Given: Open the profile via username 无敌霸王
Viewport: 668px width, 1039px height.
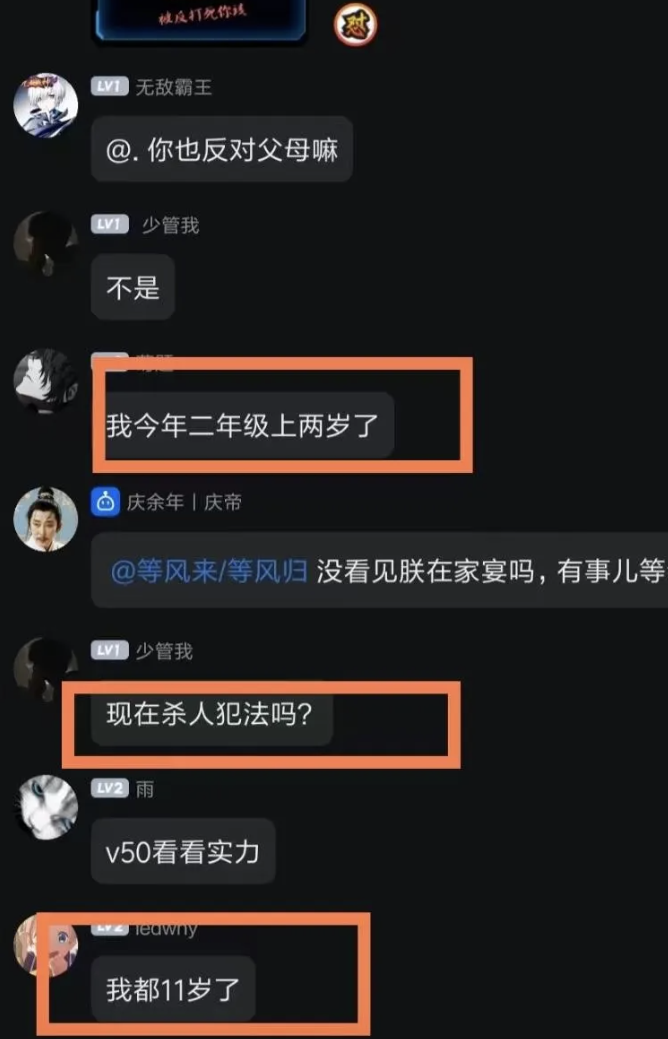Looking at the screenshot, I should tap(174, 87).
